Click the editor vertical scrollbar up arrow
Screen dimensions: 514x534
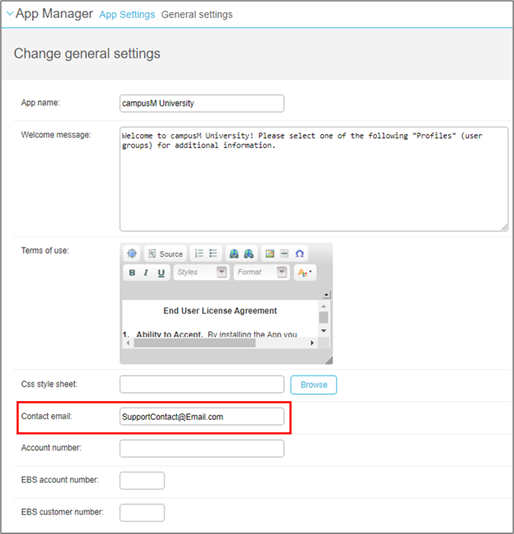(x=324, y=307)
